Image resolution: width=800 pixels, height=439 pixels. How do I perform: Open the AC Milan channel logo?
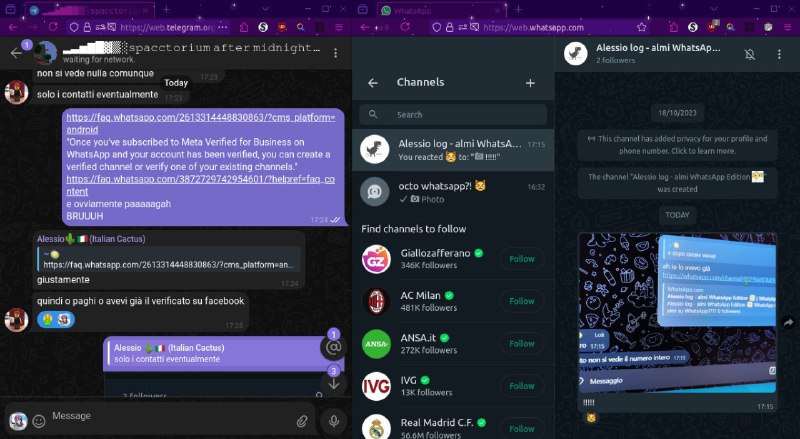pyautogui.click(x=376, y=301)
